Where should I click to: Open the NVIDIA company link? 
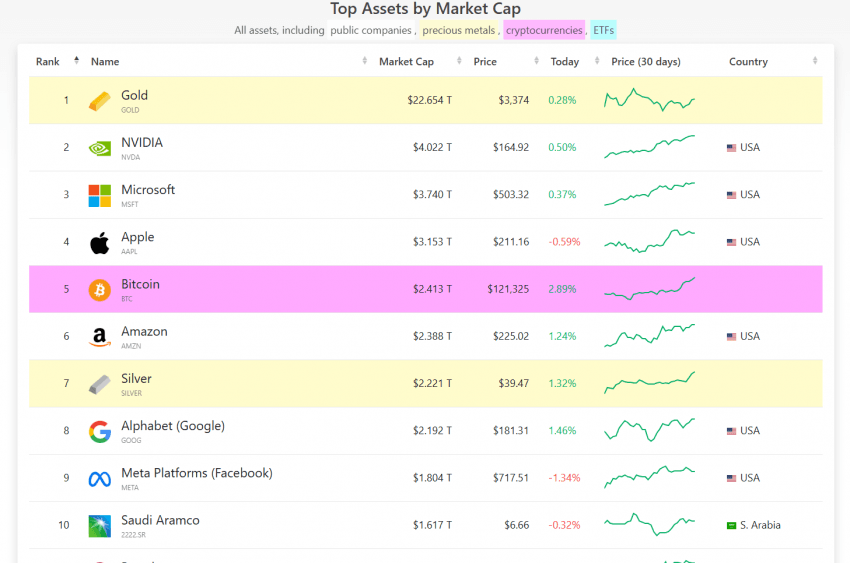142,143
